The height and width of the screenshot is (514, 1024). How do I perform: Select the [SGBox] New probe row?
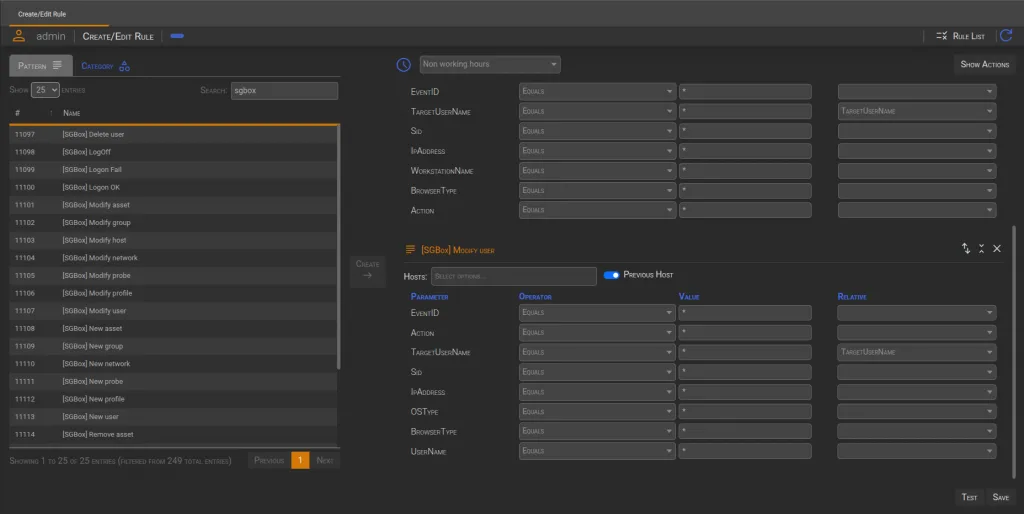(x=173, y=381)
